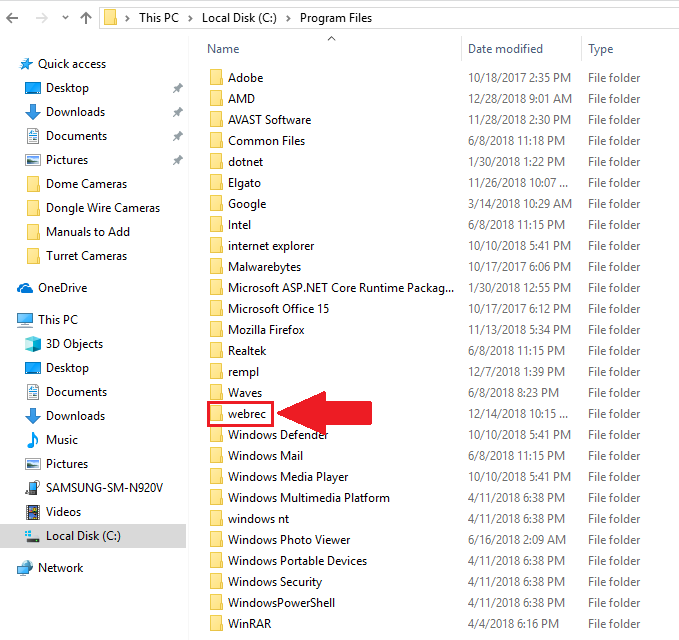
Task: Select the AMD folder
Action: pos(241,99)
